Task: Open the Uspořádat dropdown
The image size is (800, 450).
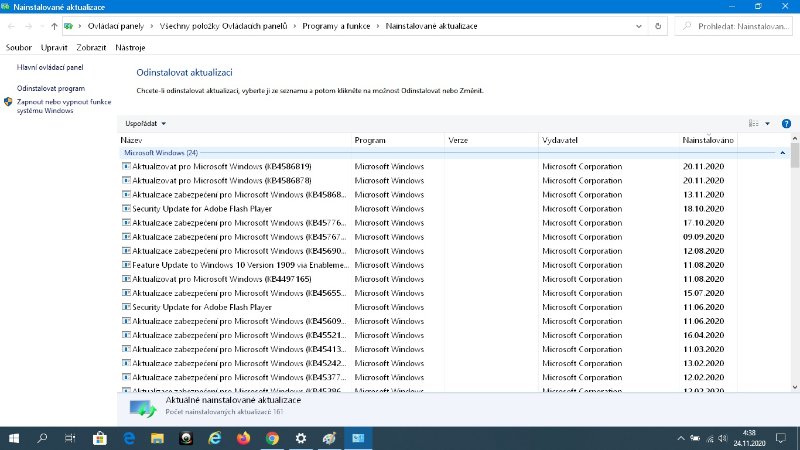Action: tap(145, 123)
